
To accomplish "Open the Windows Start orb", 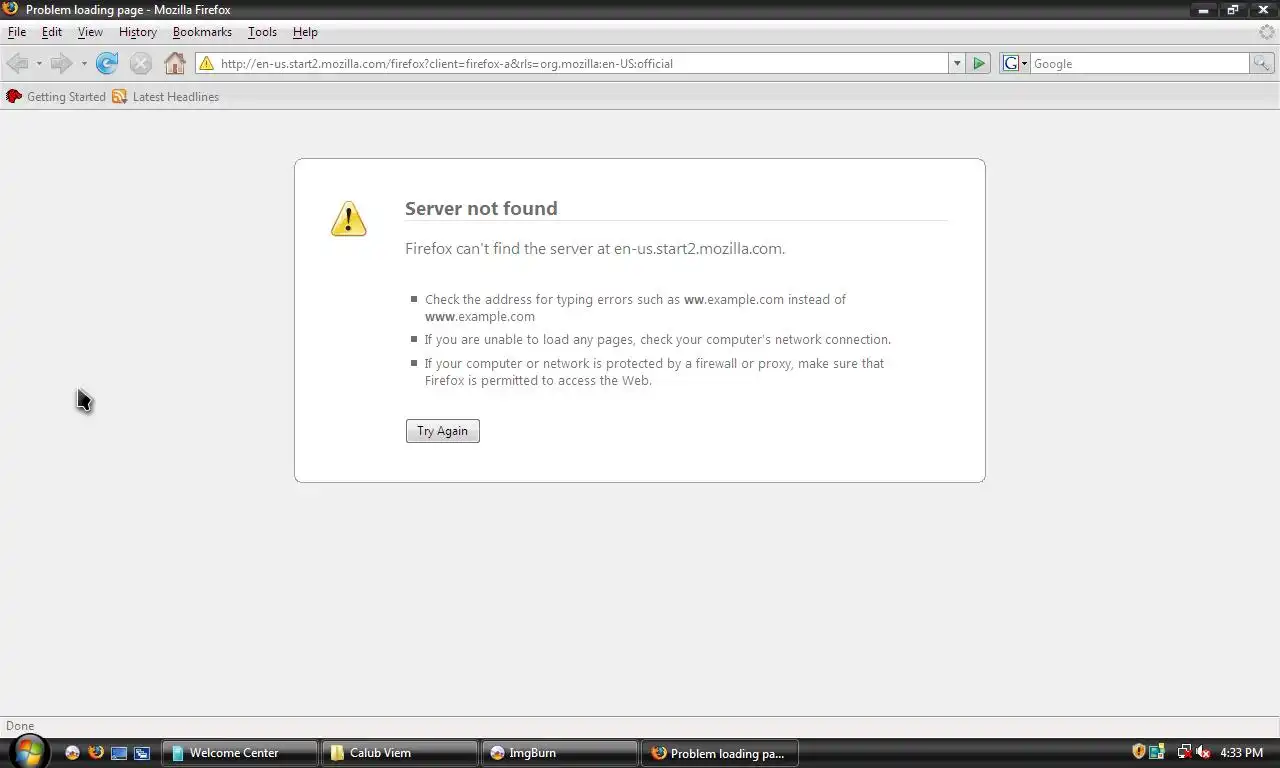I will [29, 751].
